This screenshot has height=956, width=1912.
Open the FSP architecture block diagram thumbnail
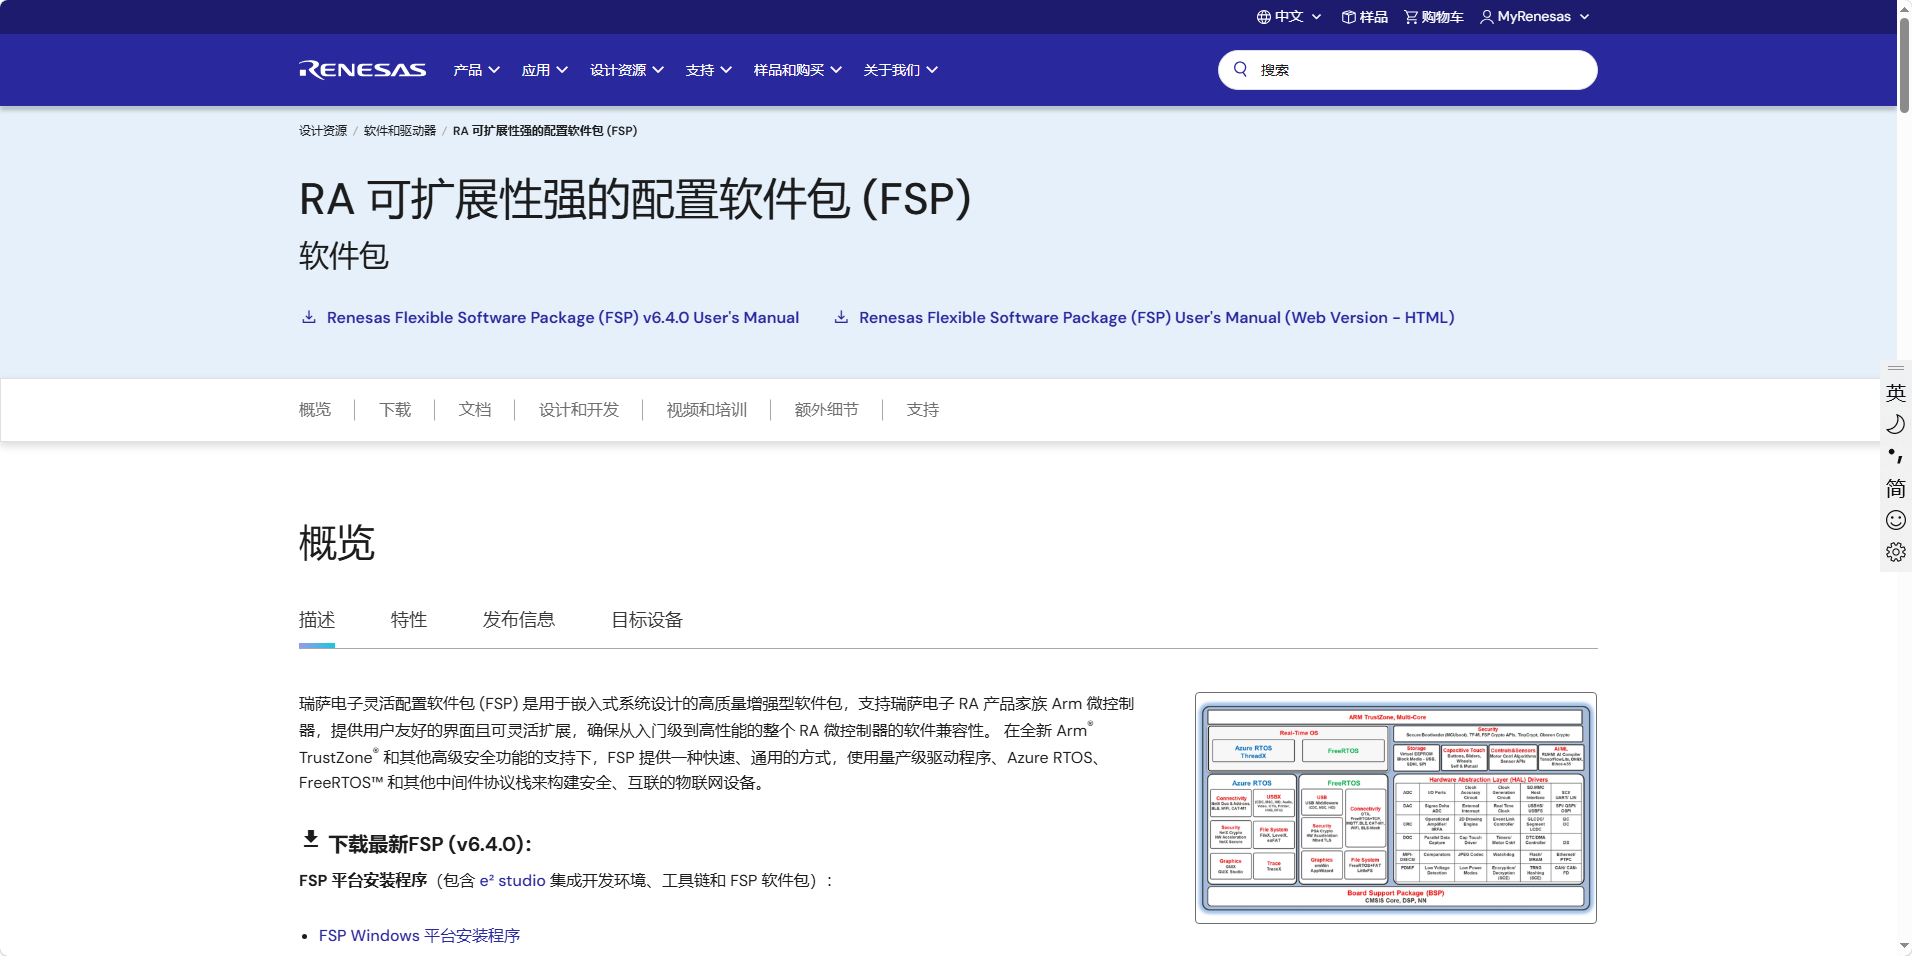[1395, 807]
